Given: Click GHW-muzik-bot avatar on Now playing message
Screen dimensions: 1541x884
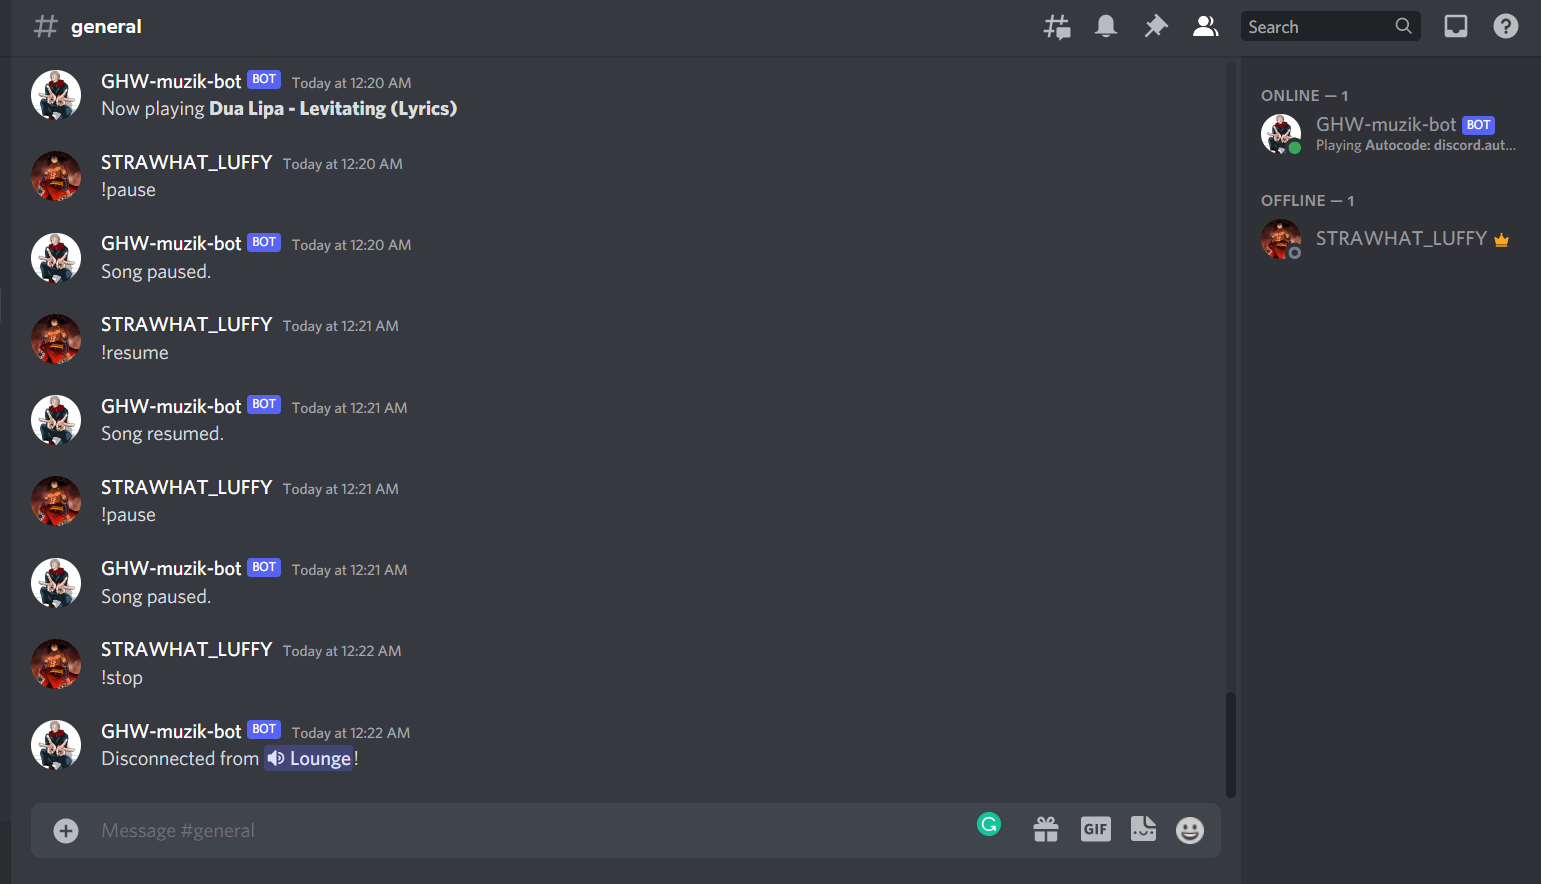Looking at the screenshot, I should point(56,95).
